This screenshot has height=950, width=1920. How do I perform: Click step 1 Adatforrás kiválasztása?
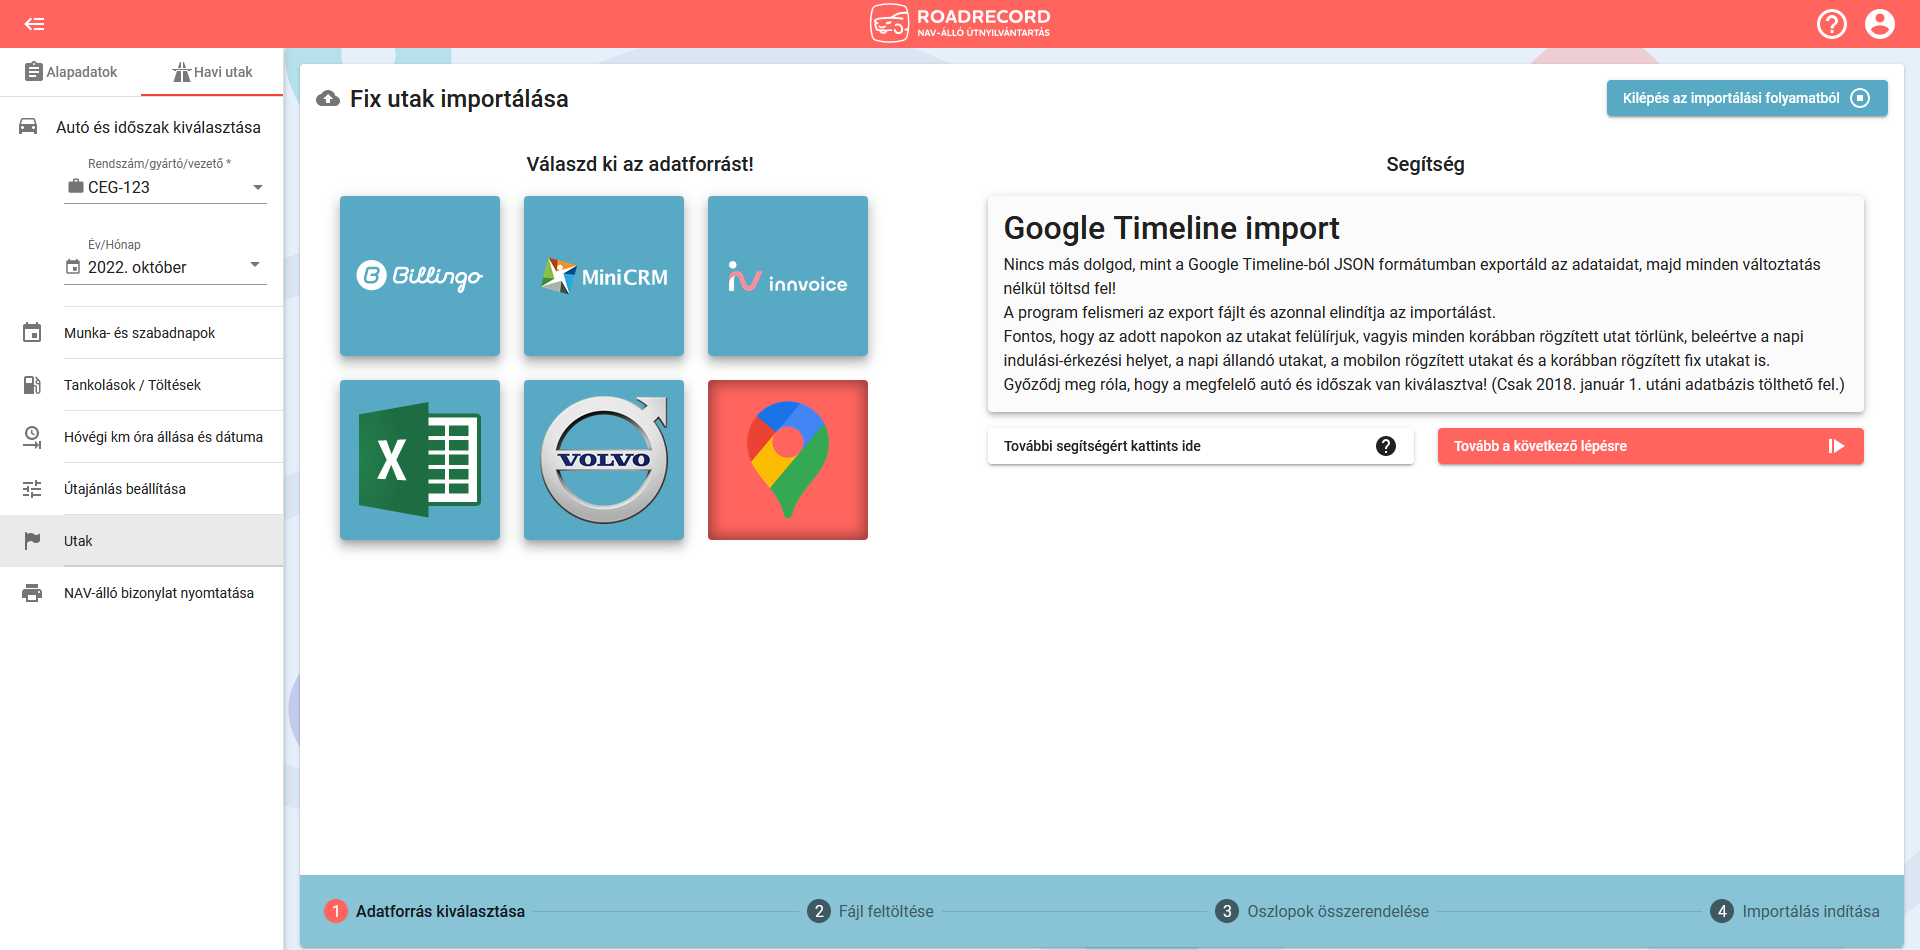pyautogui.click(x=425, y=911)
